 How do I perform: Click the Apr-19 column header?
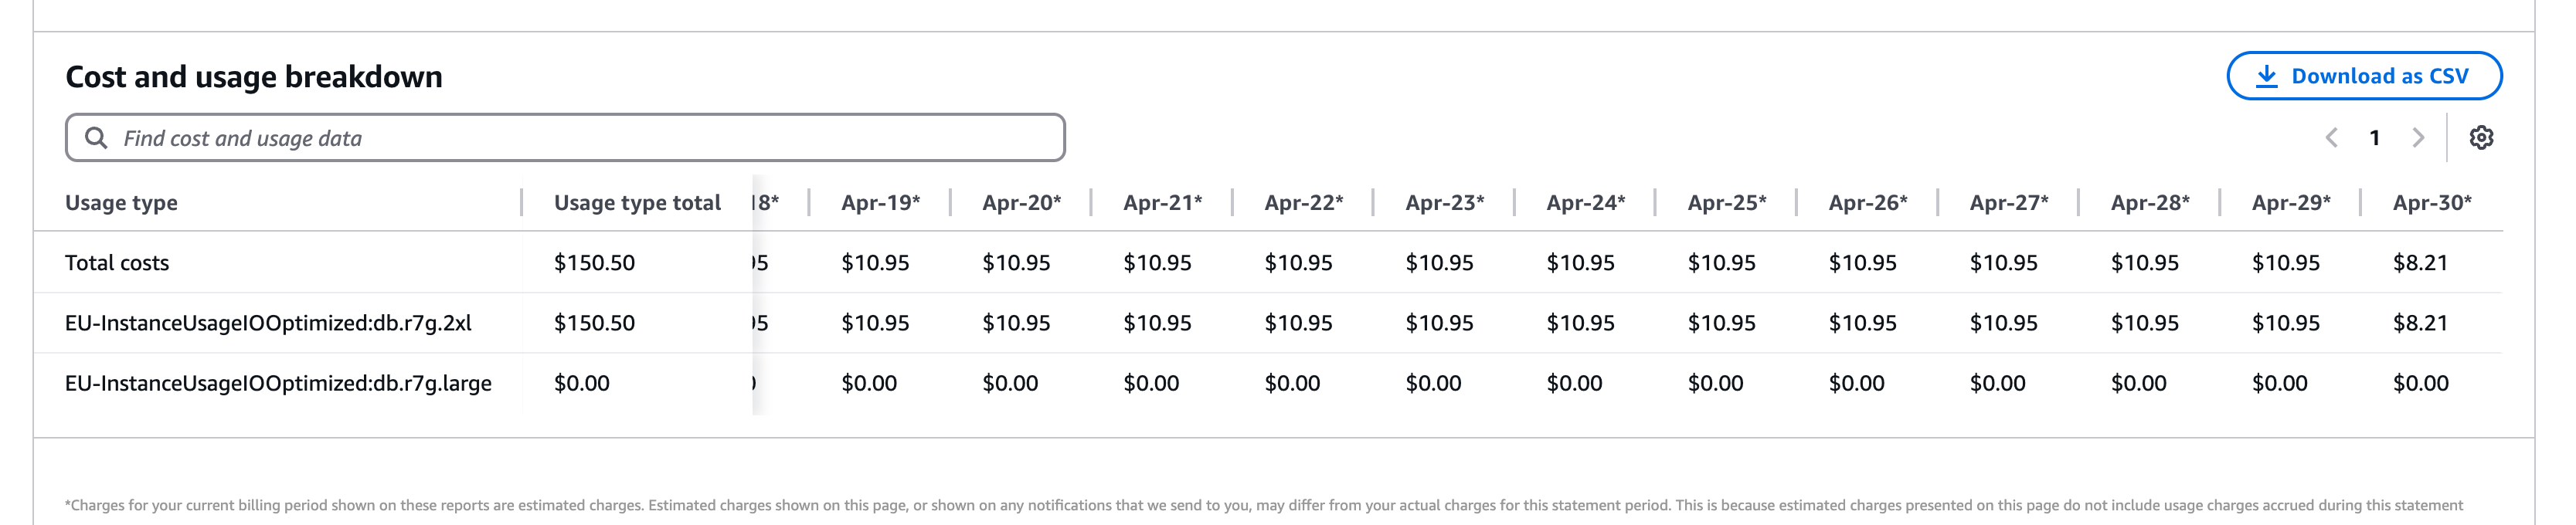(x=880, y=203)
